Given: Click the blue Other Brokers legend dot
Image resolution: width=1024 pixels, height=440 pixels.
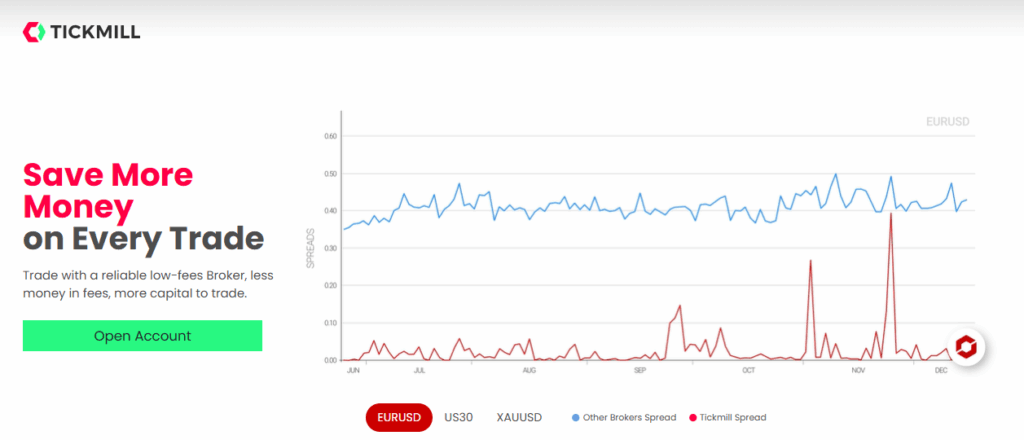Looking at the screenshot, I should tap(575, 417).
